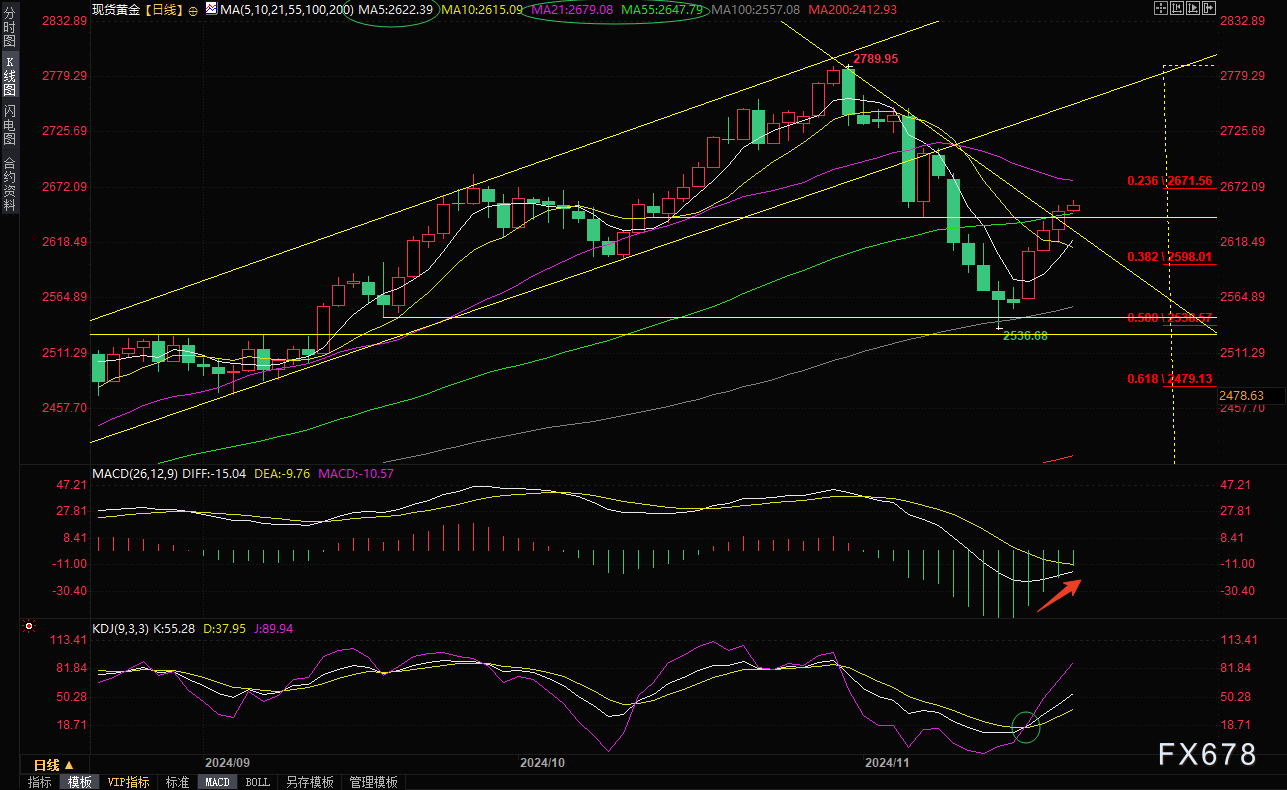Open the VIP指标 tab
1287x790 pixels.
[128, 782]
